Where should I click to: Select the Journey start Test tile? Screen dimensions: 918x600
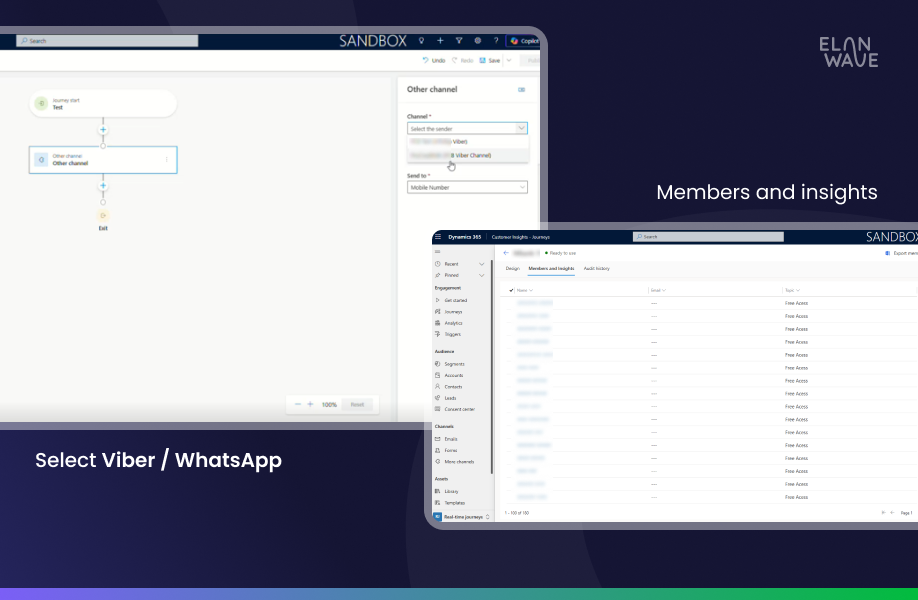tap(103, 104)
